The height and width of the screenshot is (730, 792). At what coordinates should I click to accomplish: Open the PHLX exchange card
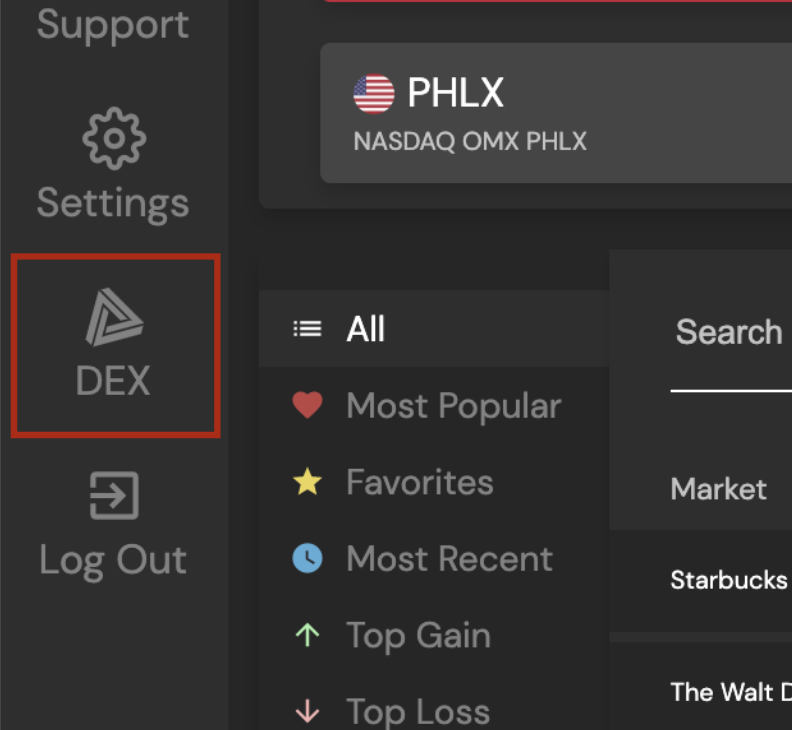coord(556,113)
